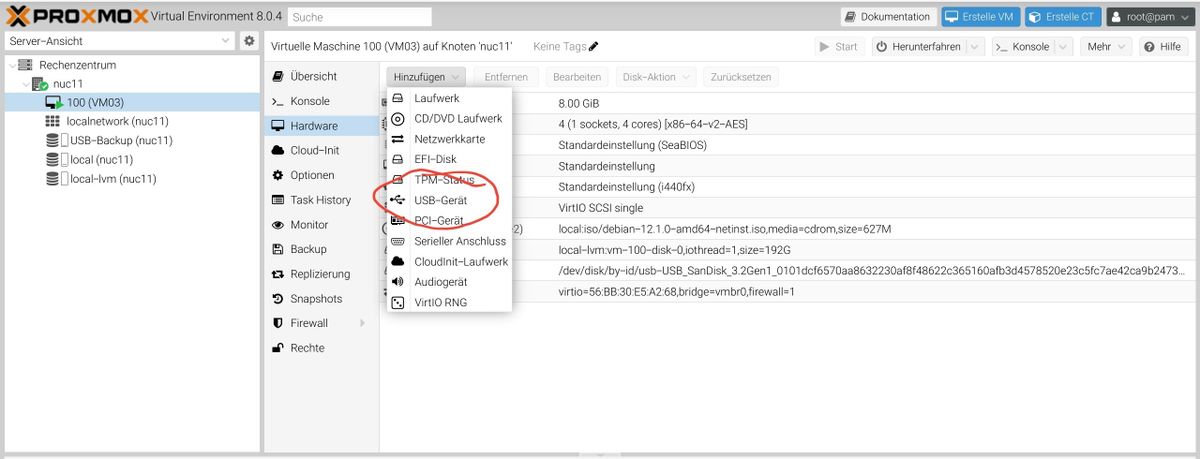The width and height of the screenshot is (1200, 459).
Task: Open the Task History tab
Action: (x=322, y=200)
